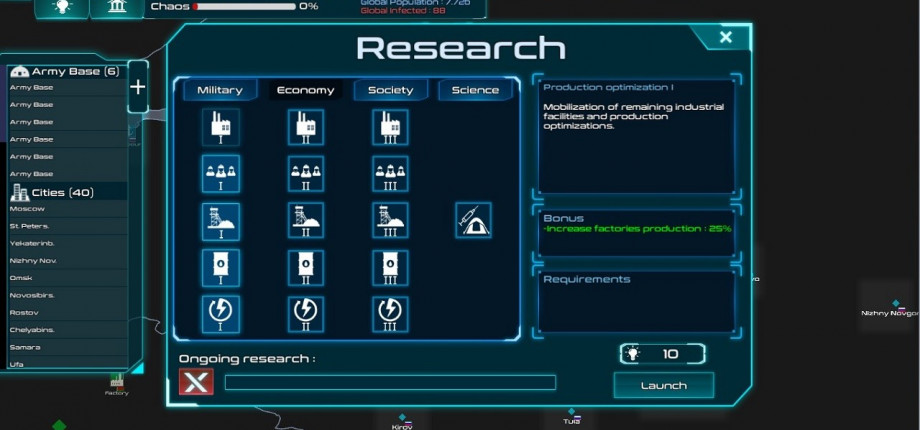Select Chelyabins. in the cities list

click(68, 330)
